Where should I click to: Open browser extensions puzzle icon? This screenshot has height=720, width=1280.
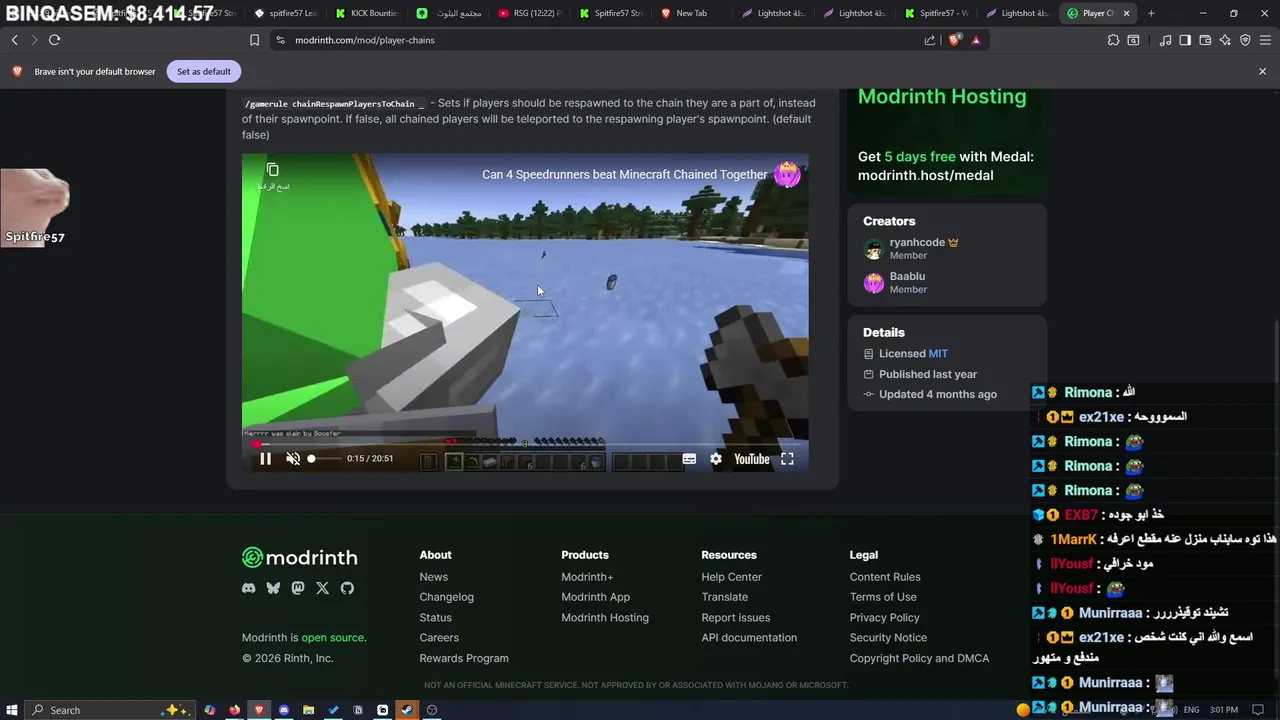pyautogui.click(x=1113, y=40)
